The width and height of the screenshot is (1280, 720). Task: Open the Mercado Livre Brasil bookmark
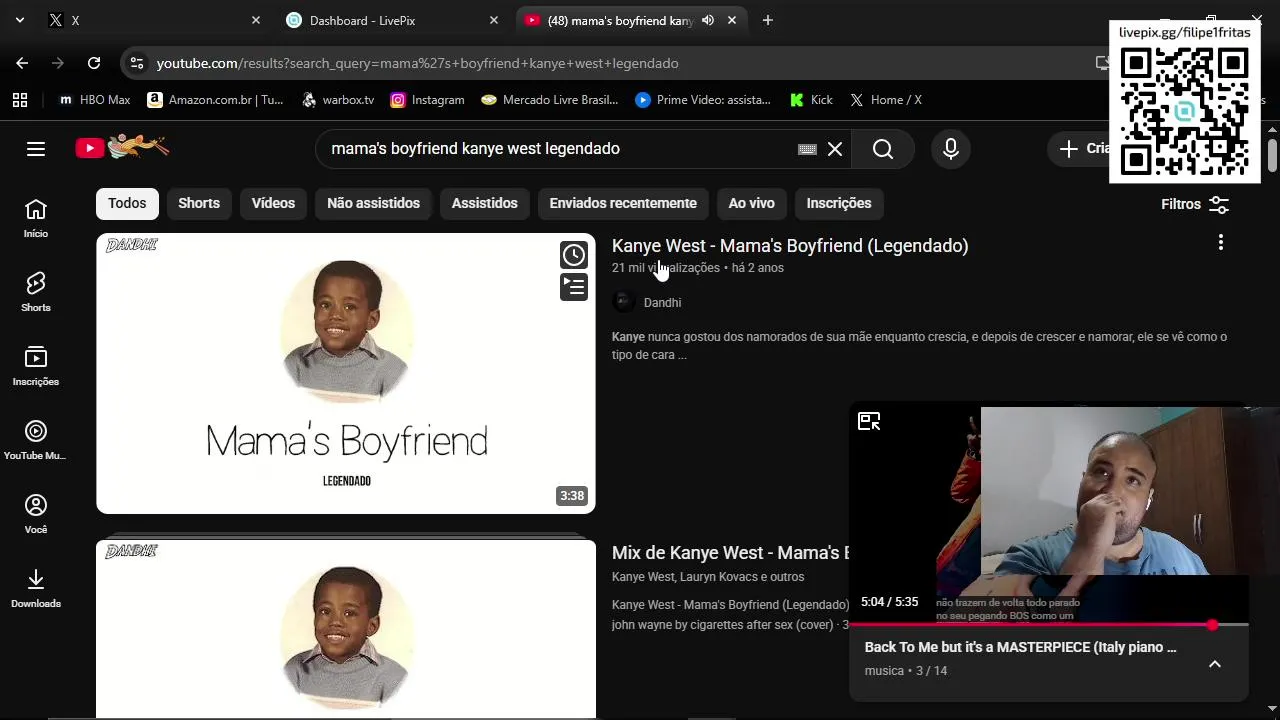pyautogui.click(x=550, y=100)
